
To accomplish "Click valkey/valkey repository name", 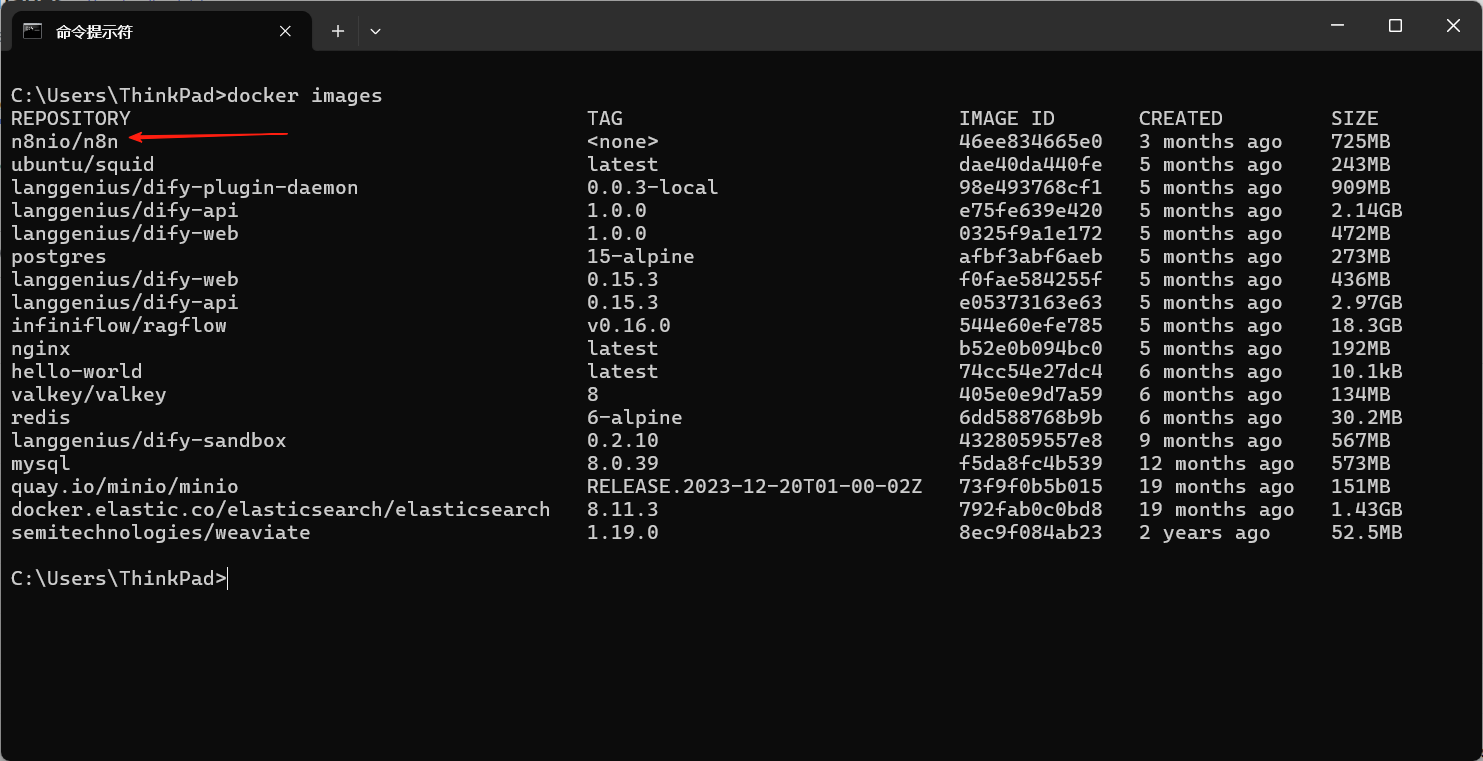I will pos(89,395).
